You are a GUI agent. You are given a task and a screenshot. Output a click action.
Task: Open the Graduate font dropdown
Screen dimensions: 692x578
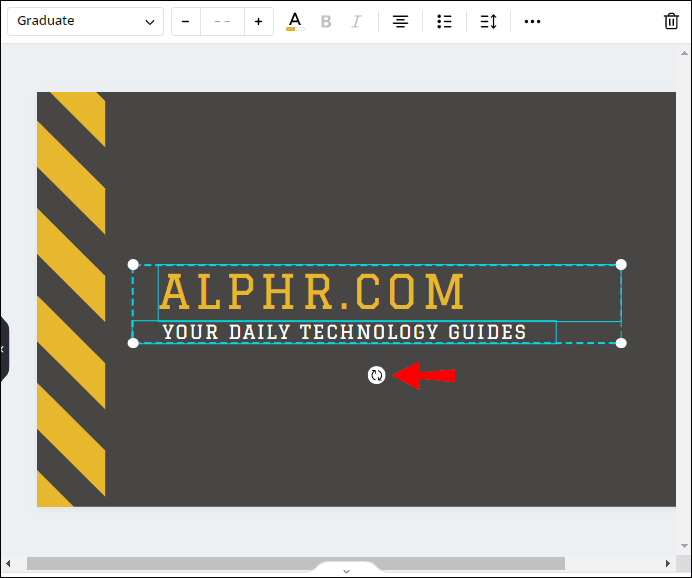(x=85, y=21)
